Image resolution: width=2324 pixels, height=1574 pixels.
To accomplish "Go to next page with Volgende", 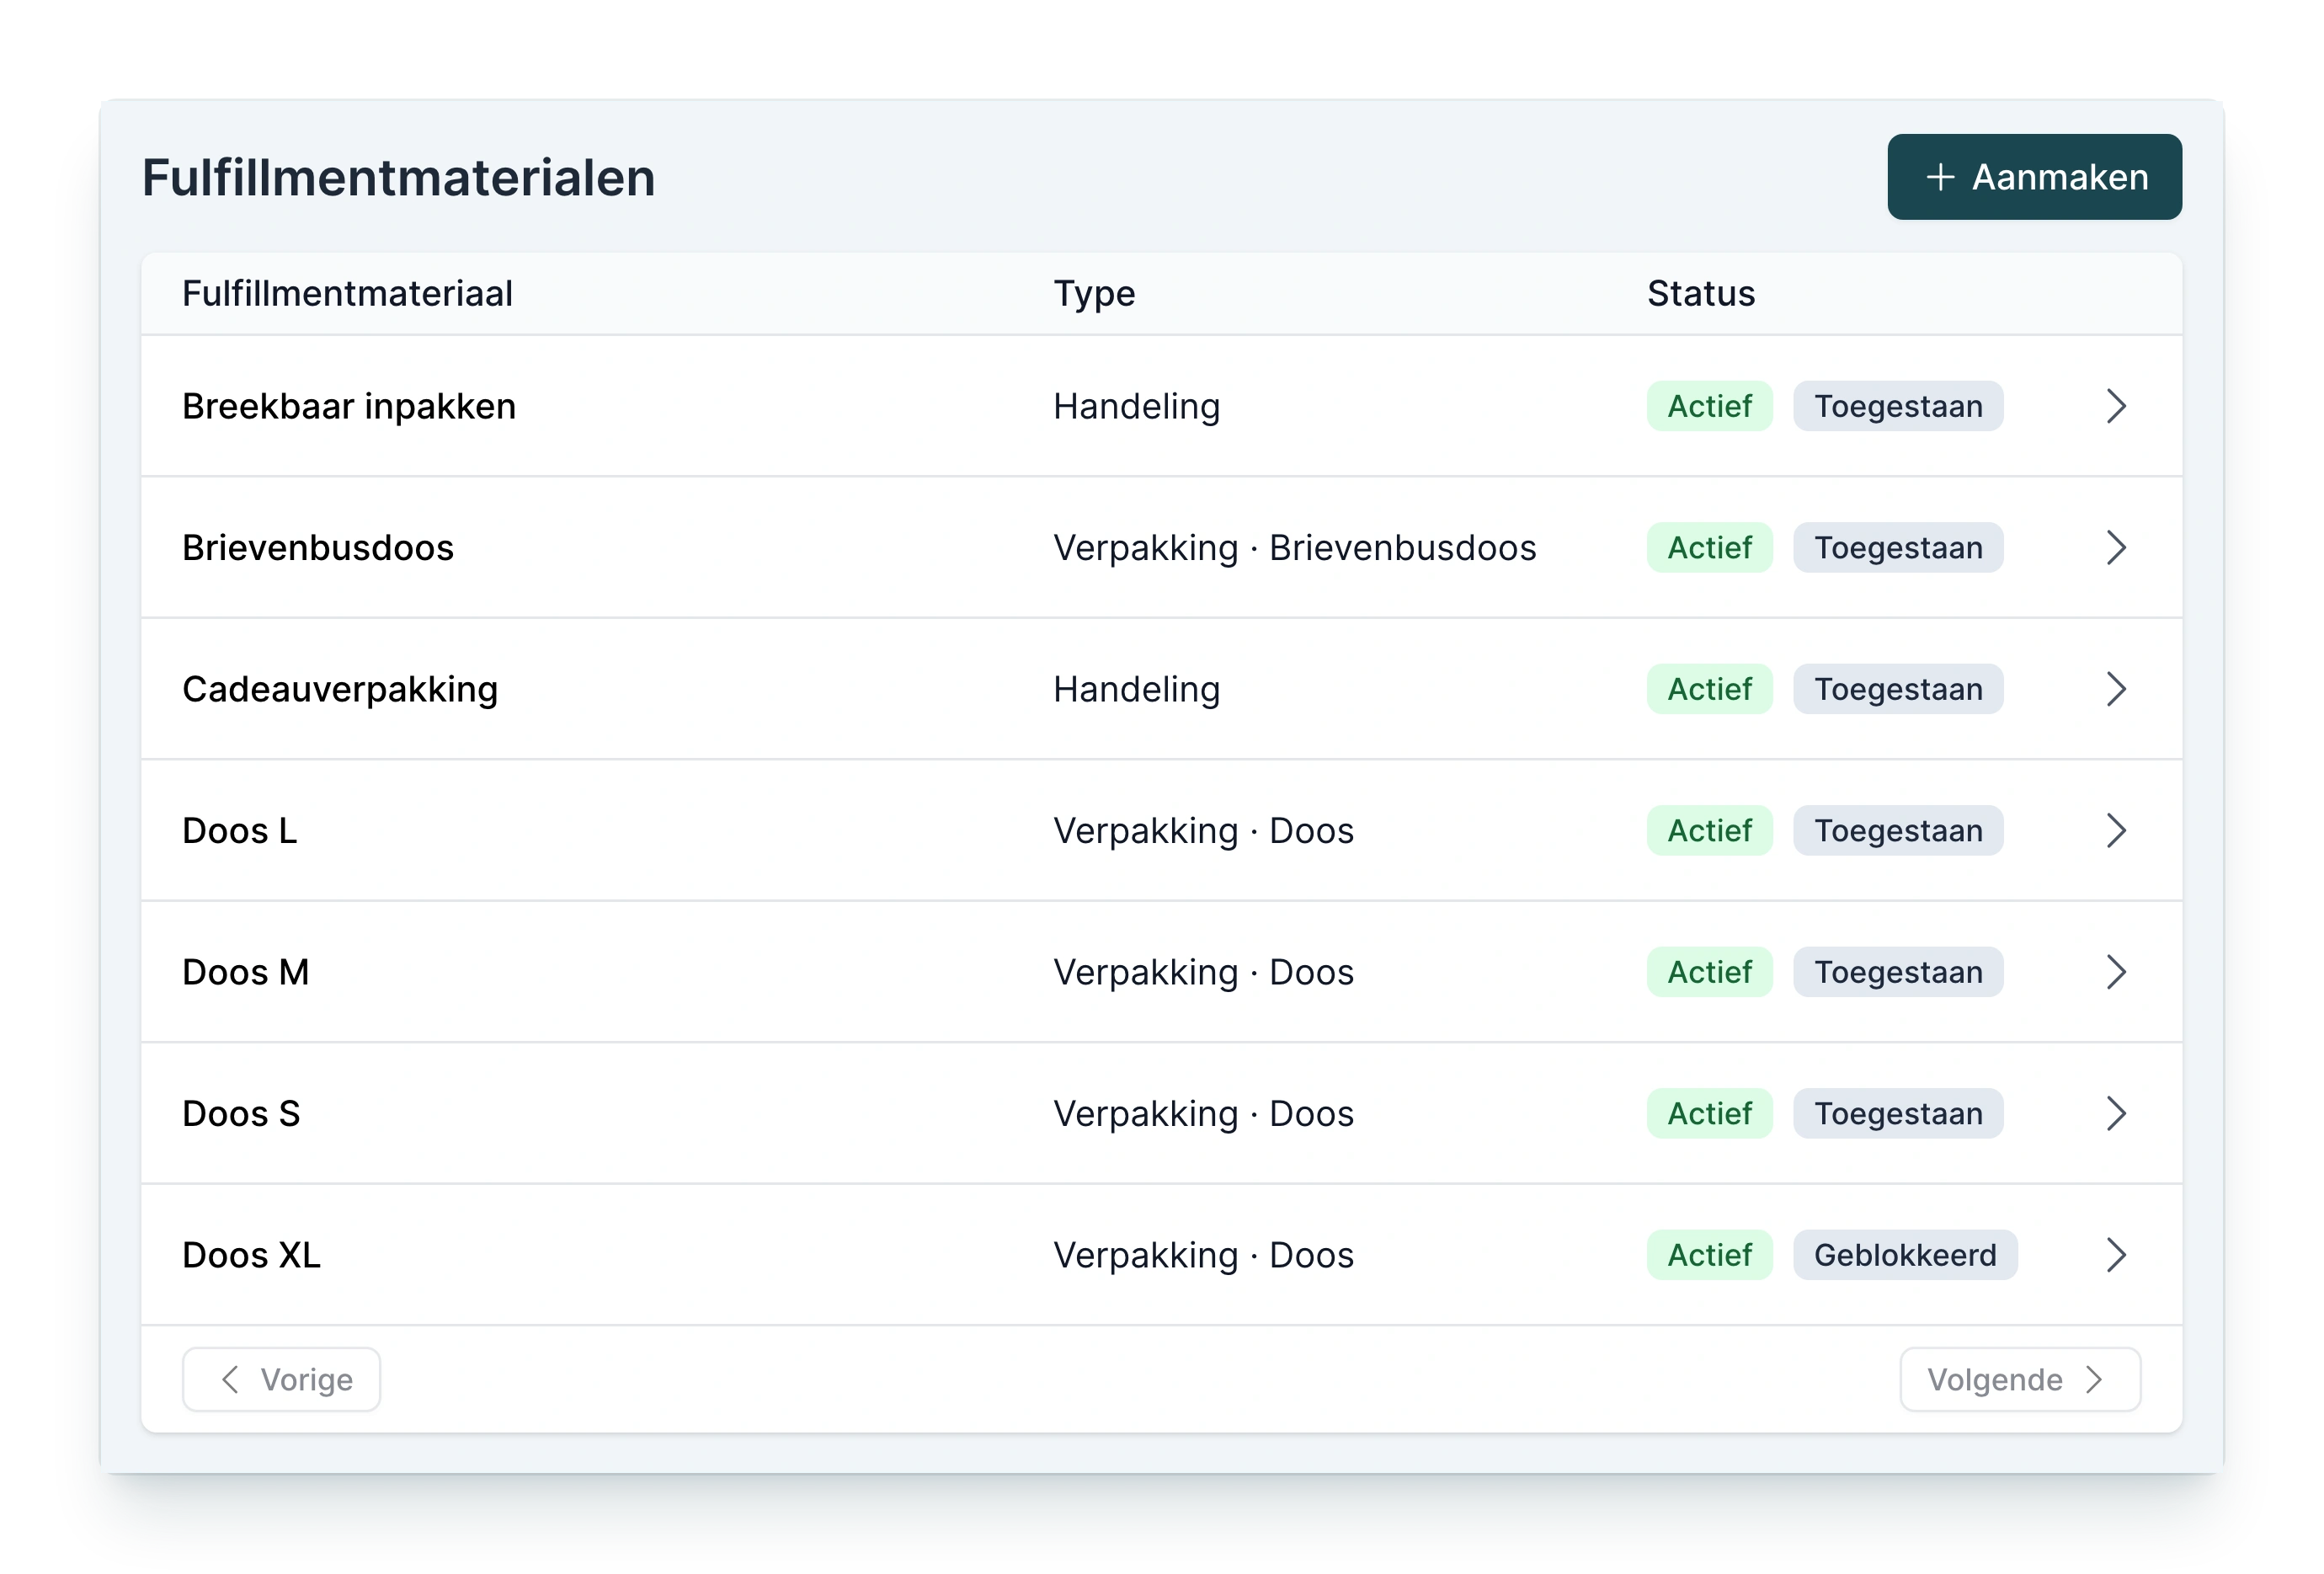I will click(2019, 1379).
